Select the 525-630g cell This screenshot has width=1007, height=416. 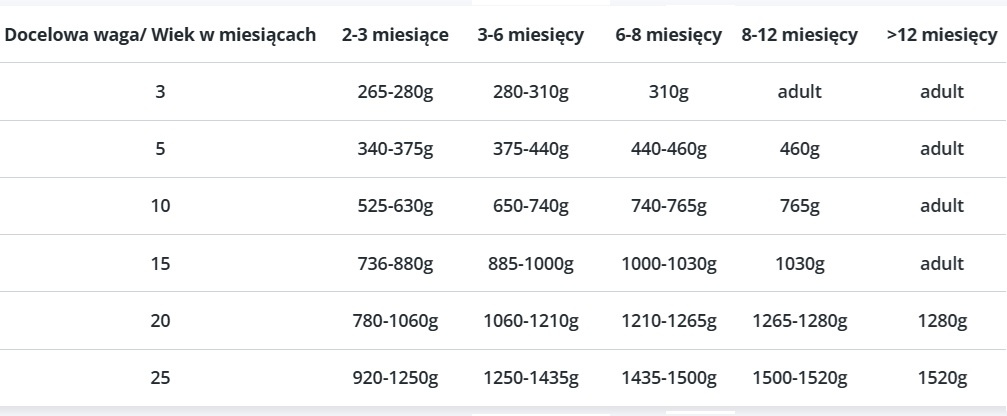coord(395,207)
